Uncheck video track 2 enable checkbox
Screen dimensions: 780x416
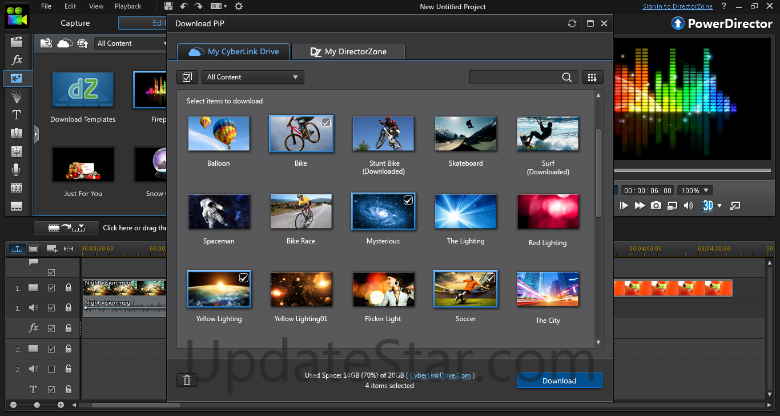pyautogui.click(x=51, y=349)
